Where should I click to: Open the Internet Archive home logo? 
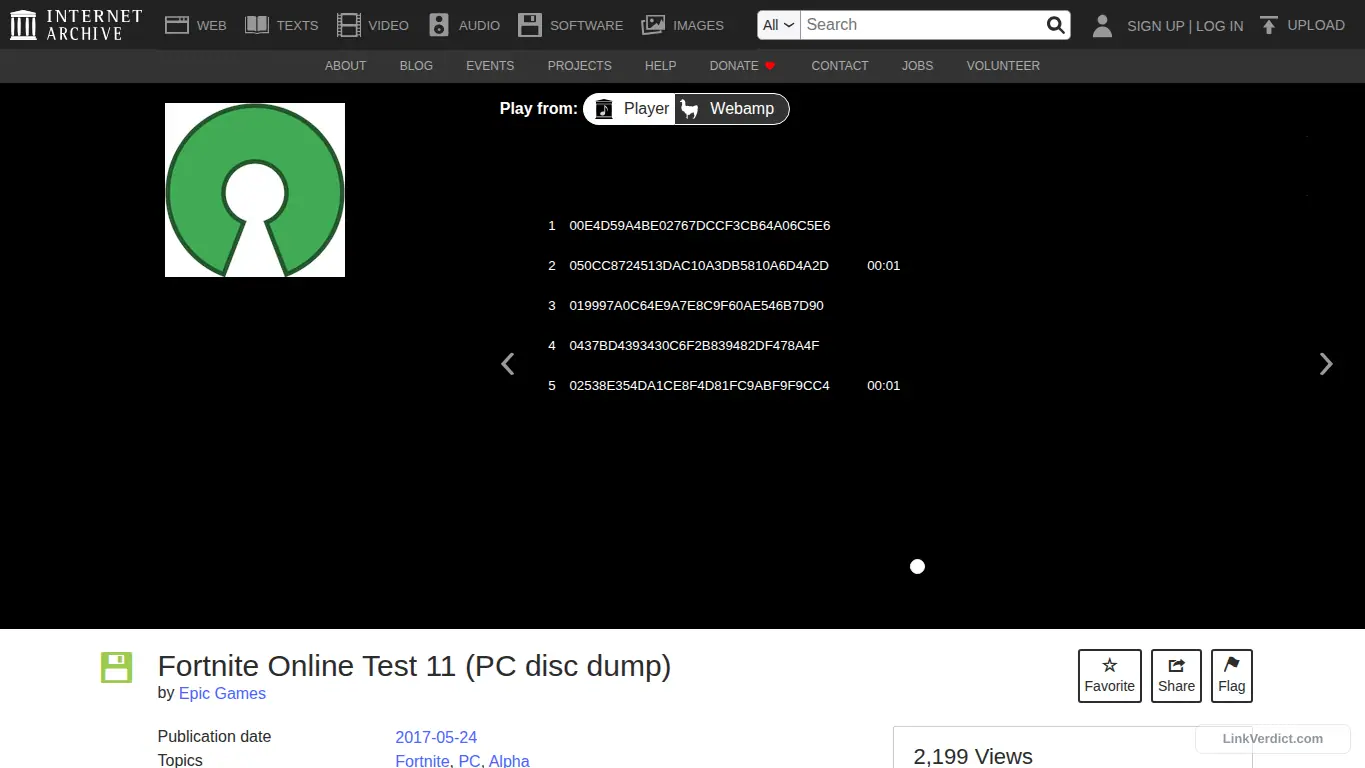[76, 25]
